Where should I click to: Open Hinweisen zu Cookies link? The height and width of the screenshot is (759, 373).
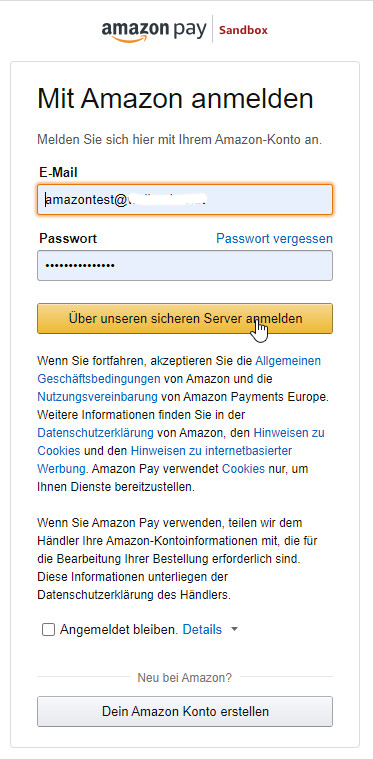pos(289,433)
